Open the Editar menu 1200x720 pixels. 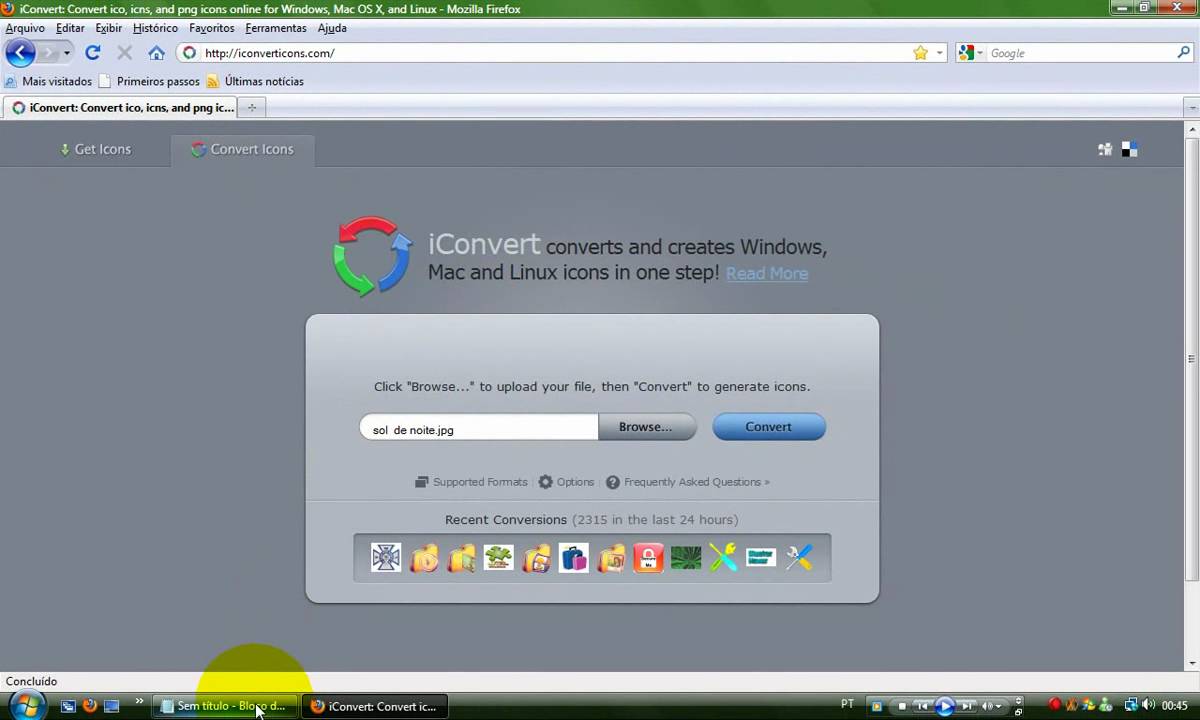point(70,28)
